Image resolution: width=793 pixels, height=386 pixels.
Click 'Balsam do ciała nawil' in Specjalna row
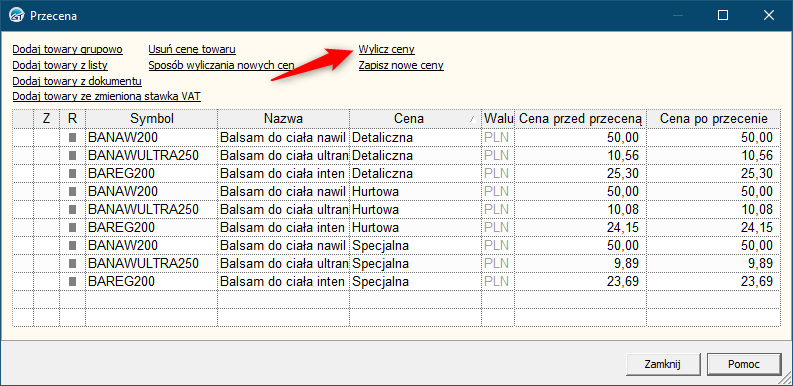tap(284, 245)
